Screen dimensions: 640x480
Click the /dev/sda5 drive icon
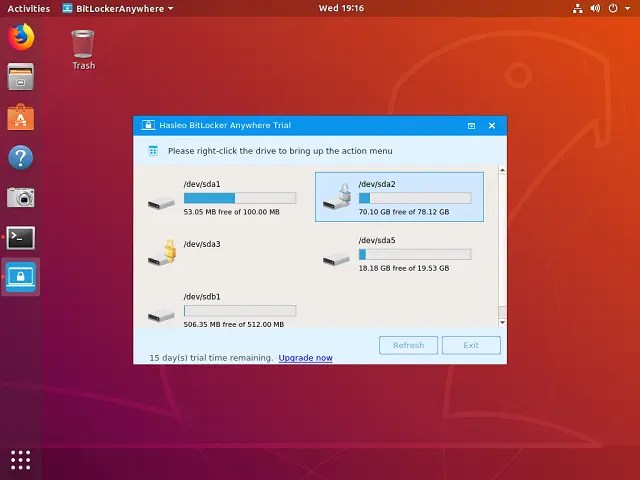pos(336,259)
